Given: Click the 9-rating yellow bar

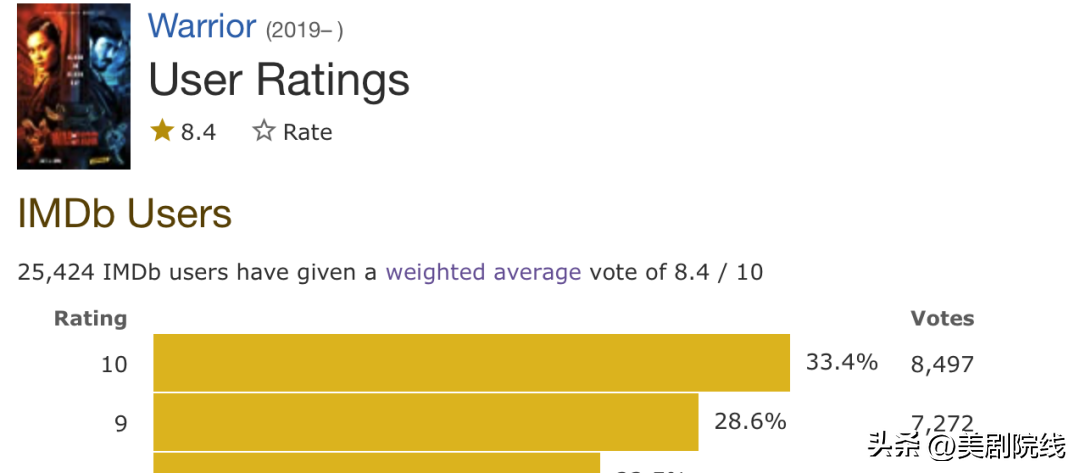Looking at the screenshot, I should point(425,422).
